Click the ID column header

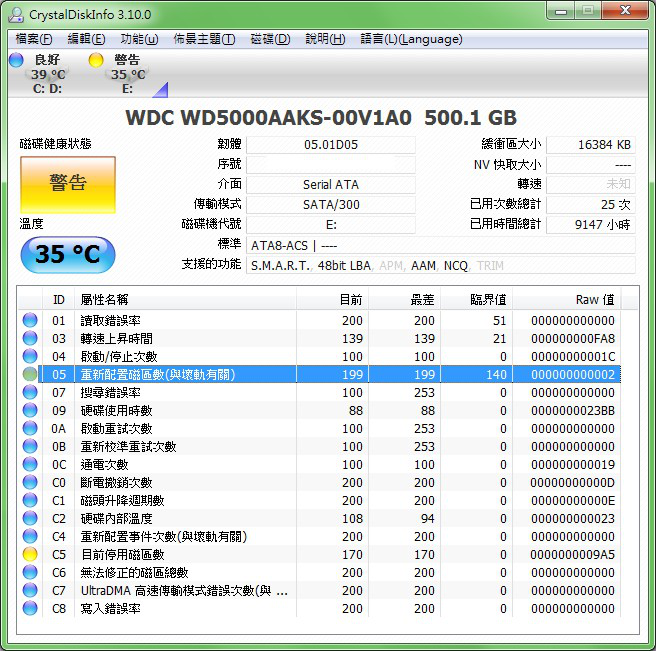click(x=59, y=300)
